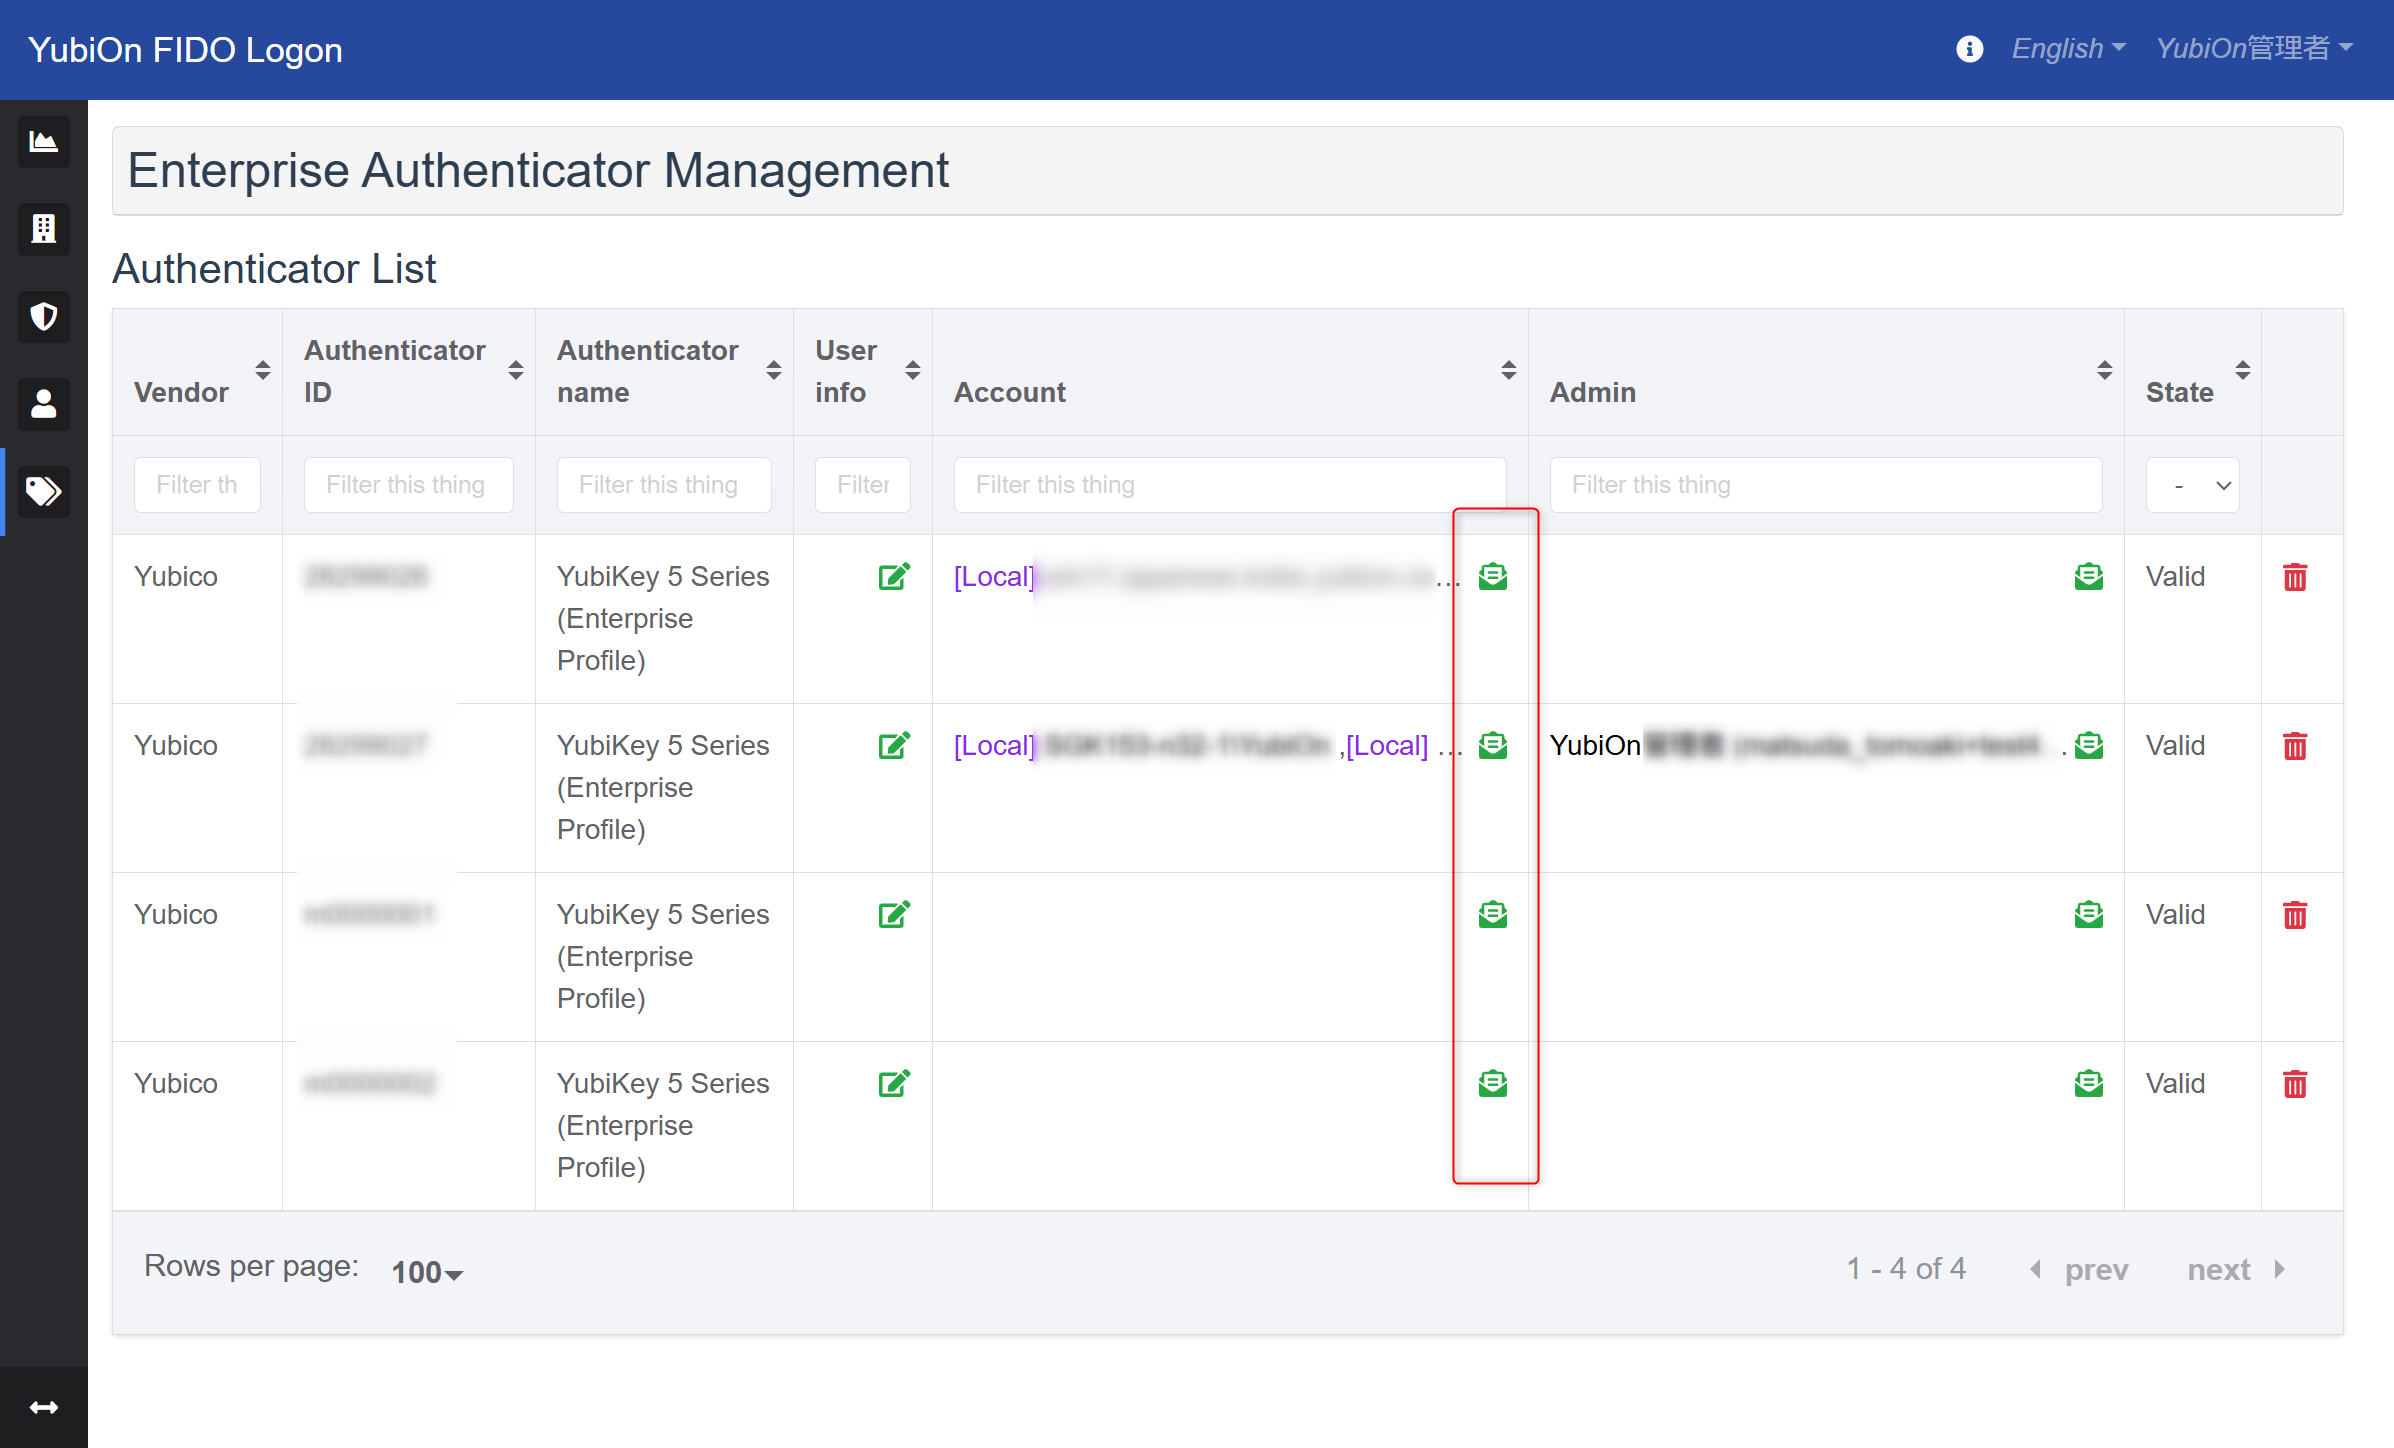Open the shield security sidebar icon
Image resolution: width=2394 pixels, height=1448 pixels.
[43, 317]
